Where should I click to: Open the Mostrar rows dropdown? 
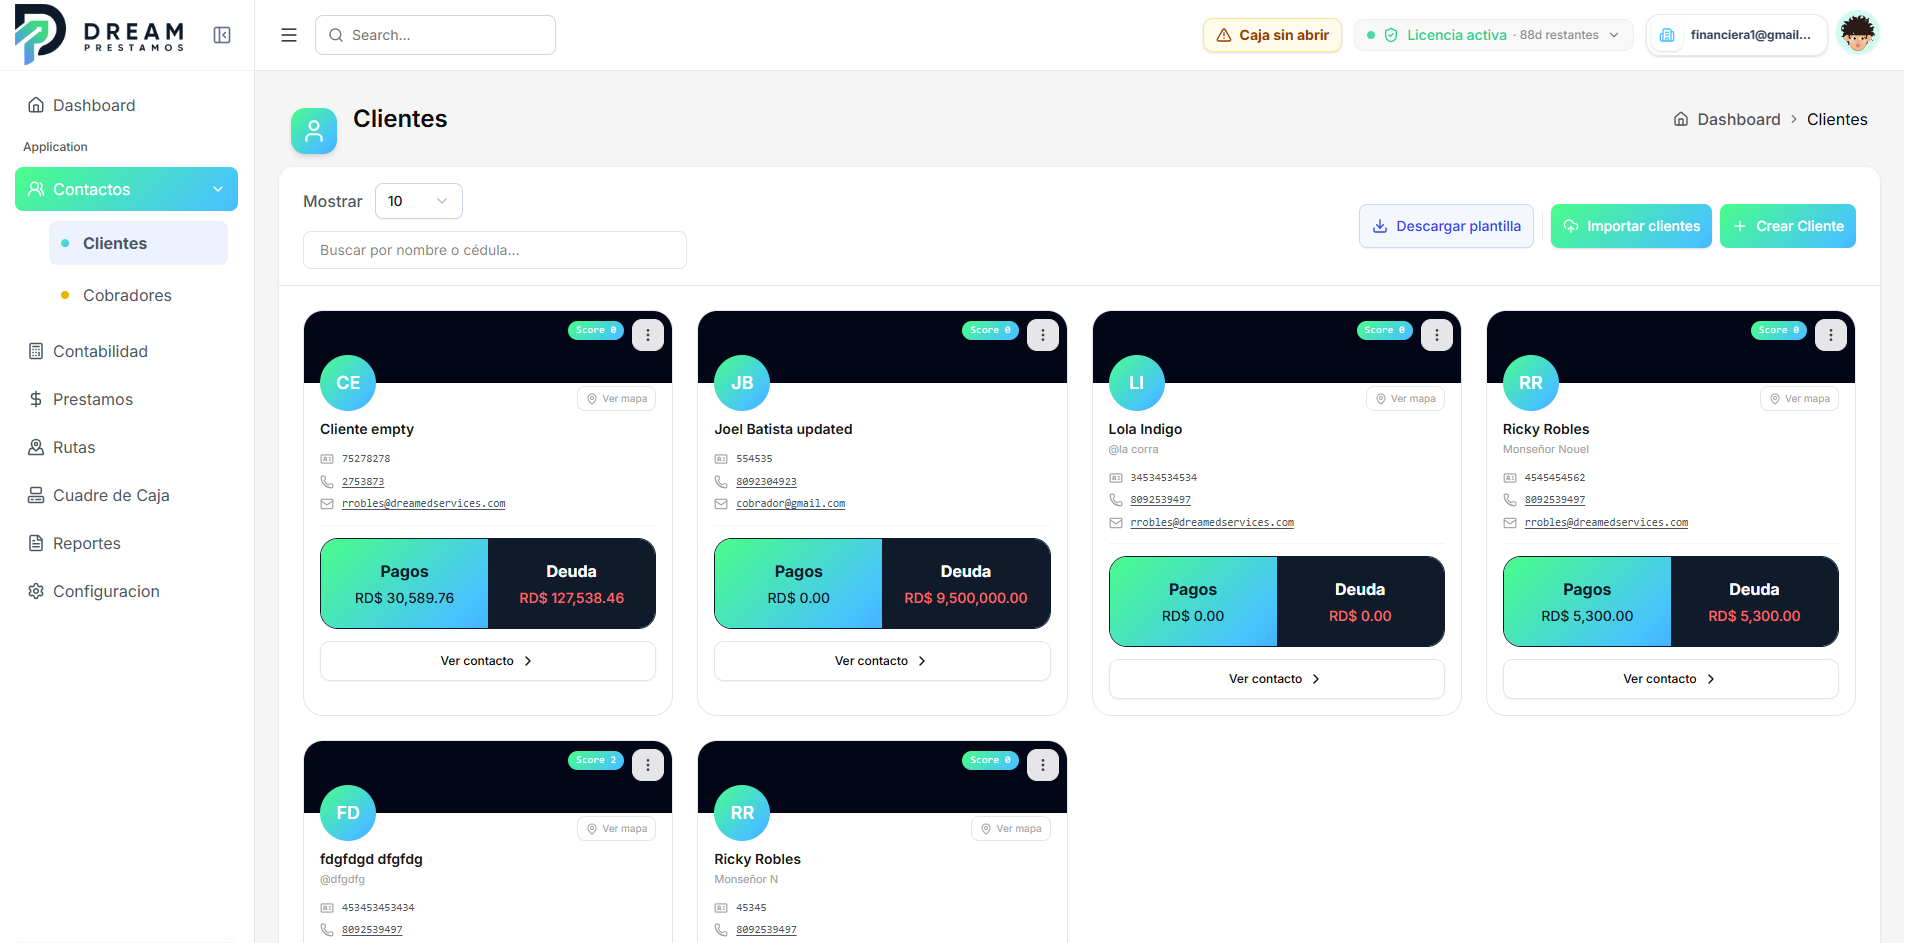pyautogui.click(x=418, y=201)
